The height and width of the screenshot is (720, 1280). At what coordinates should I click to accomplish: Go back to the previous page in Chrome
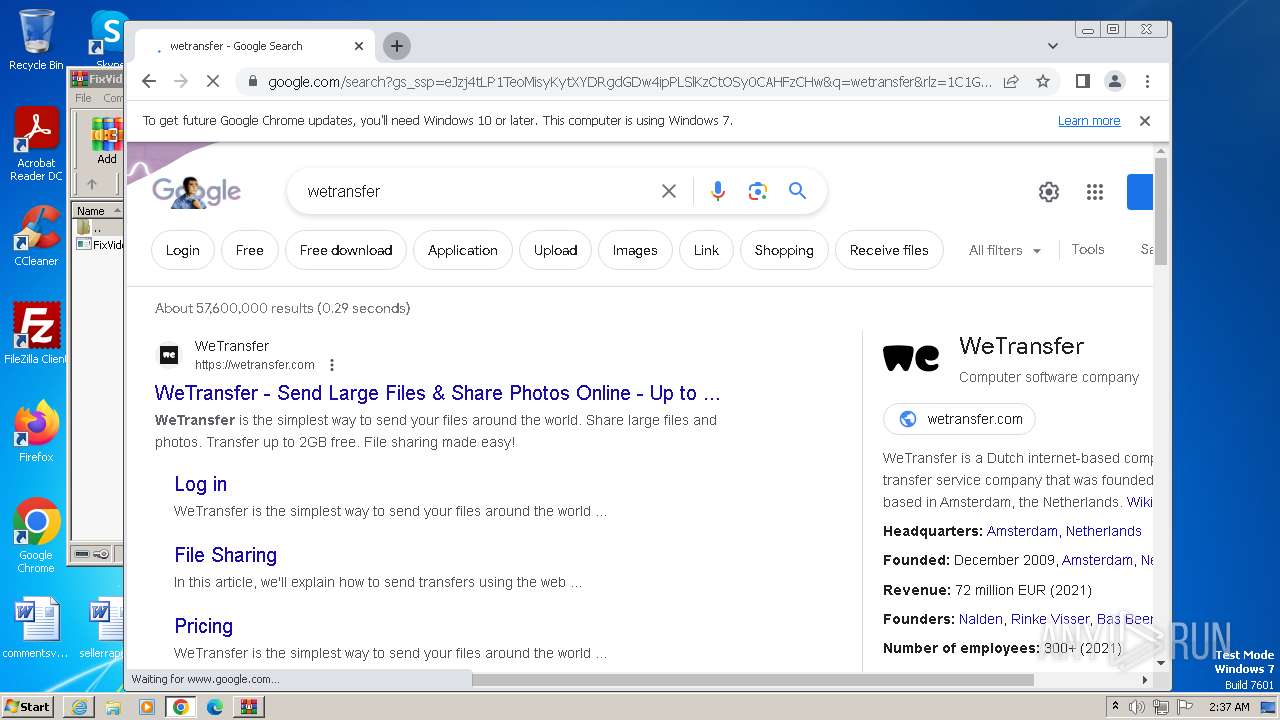(x=149, y=81)
